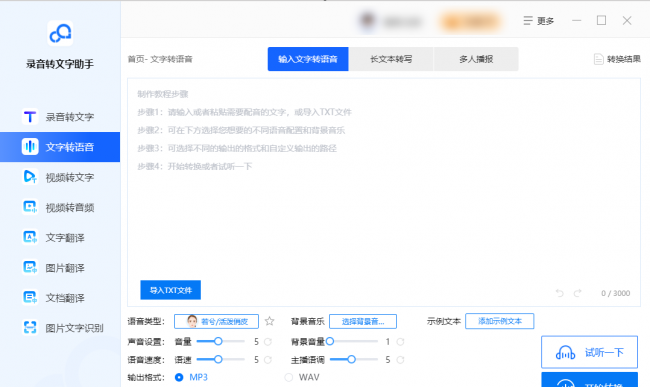Click the blurred orange button in title bar
Viewport: 650px width, 387px height.
(x=470, y=21)
